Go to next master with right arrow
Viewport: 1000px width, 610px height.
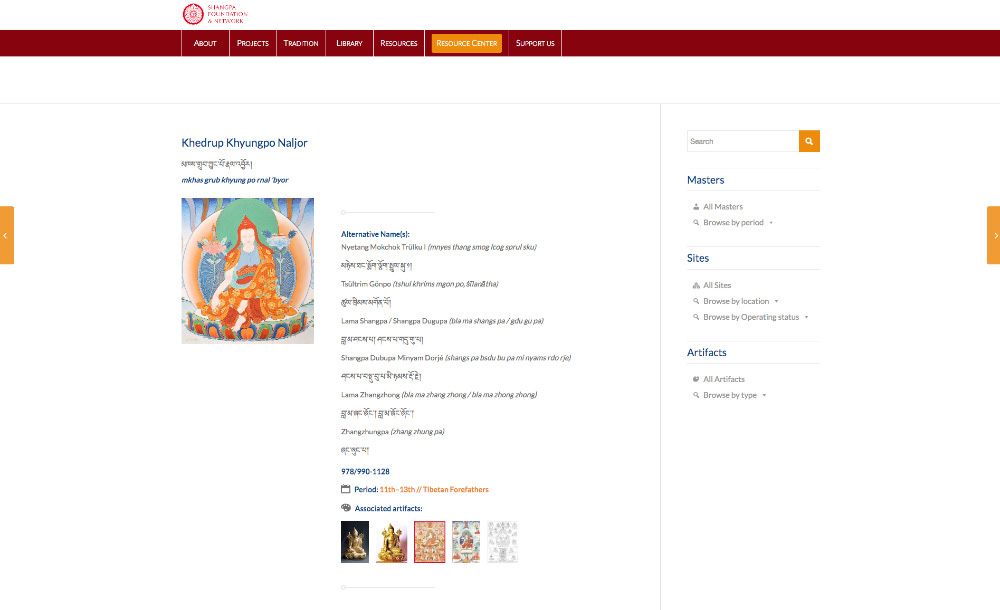coord(994,235)
